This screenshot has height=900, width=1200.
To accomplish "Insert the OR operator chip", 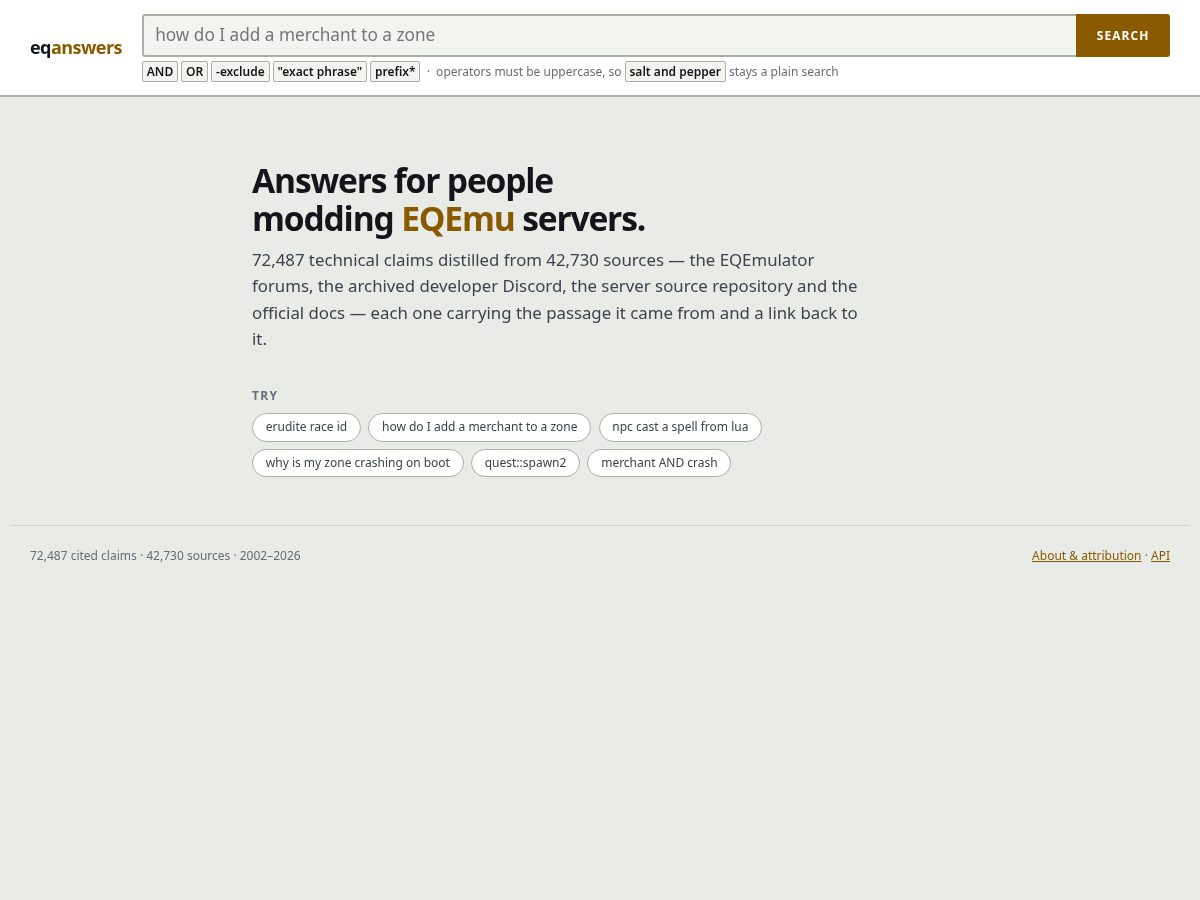I will click(x=194, y=72).
